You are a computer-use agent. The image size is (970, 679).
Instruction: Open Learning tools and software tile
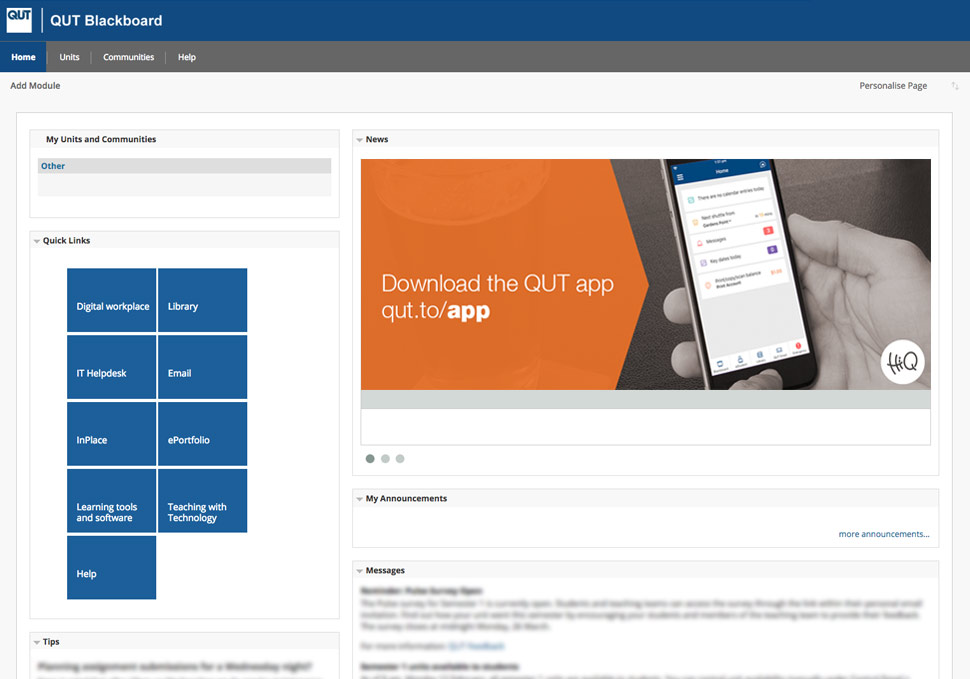coord(111,501)
